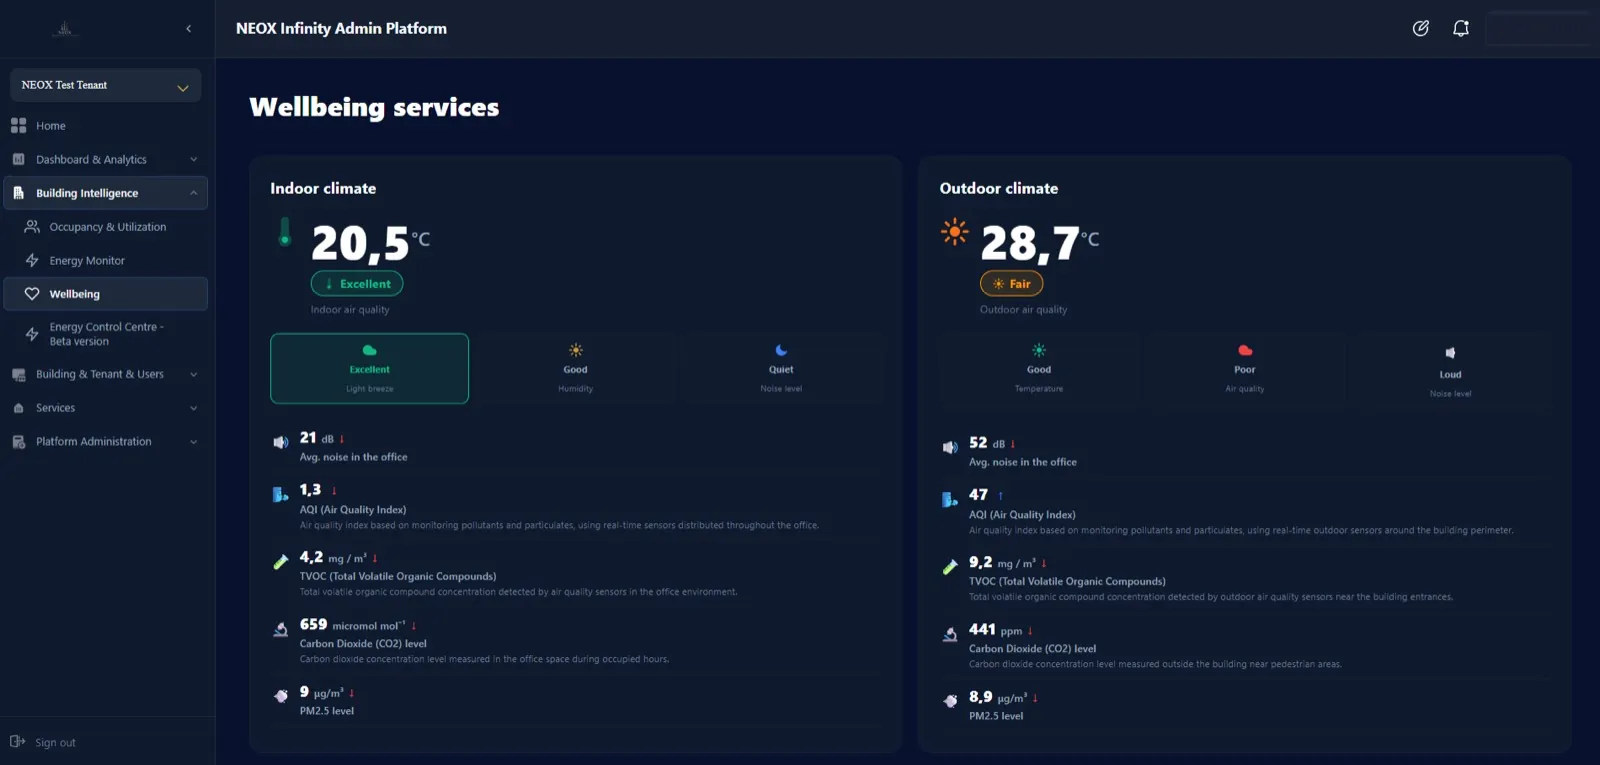Collapse the Building Intelligence section
Screen dimensions: 1600x765
pyautogui.click(x=193, y=193)
